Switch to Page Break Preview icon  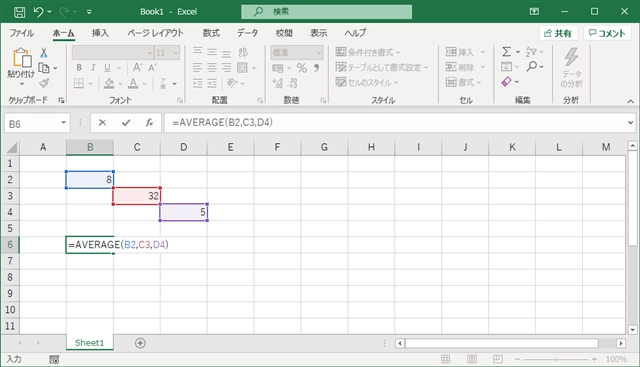point(498,359)
